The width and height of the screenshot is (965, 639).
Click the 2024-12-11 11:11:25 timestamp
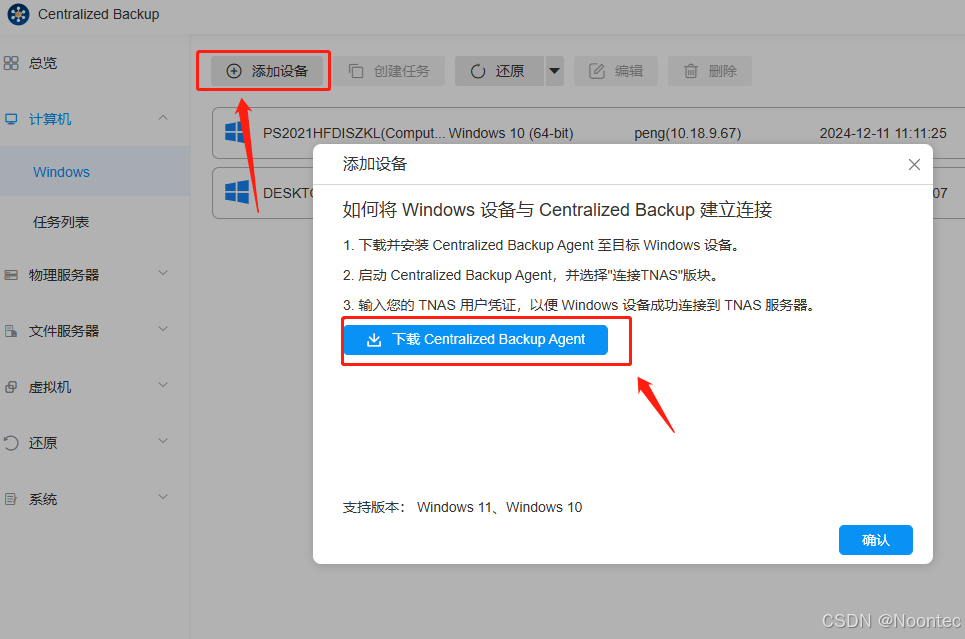(883, 134)
